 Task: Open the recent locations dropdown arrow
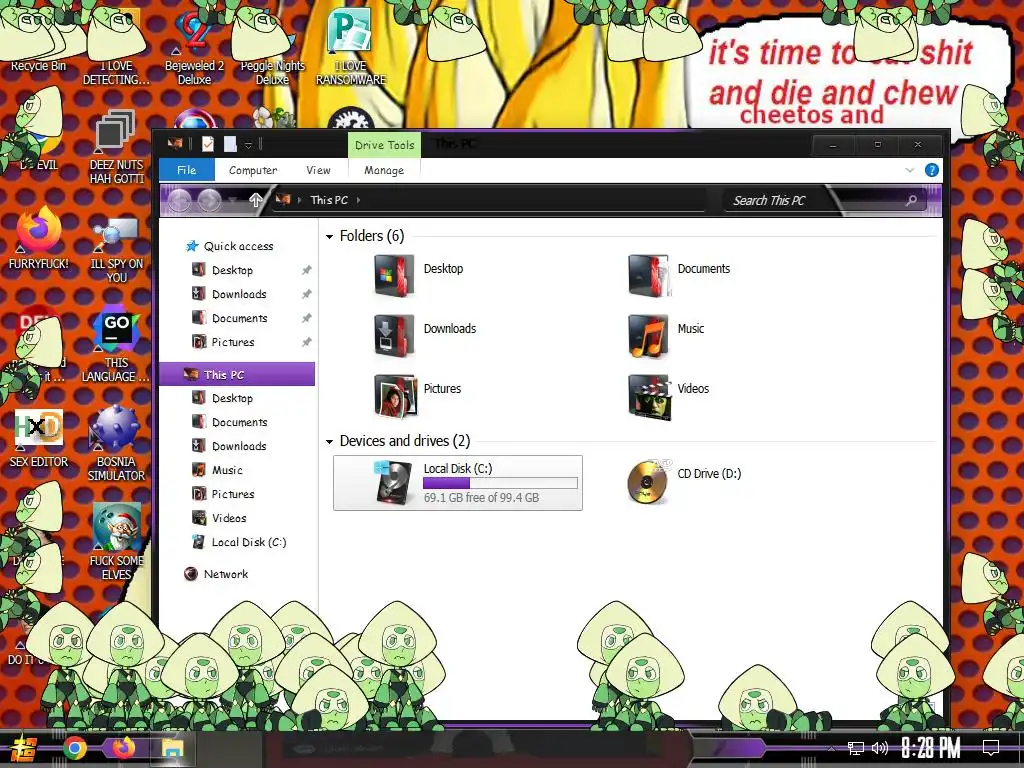pos(232,200)
